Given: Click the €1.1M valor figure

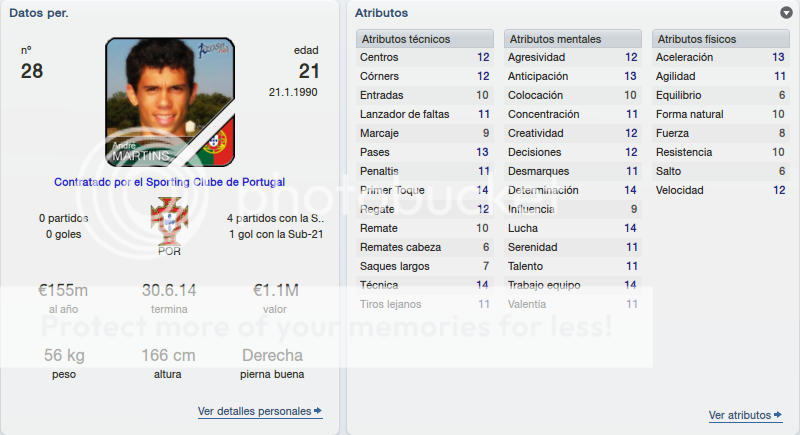Looking at the screenshot, I should tap(276, 290).
